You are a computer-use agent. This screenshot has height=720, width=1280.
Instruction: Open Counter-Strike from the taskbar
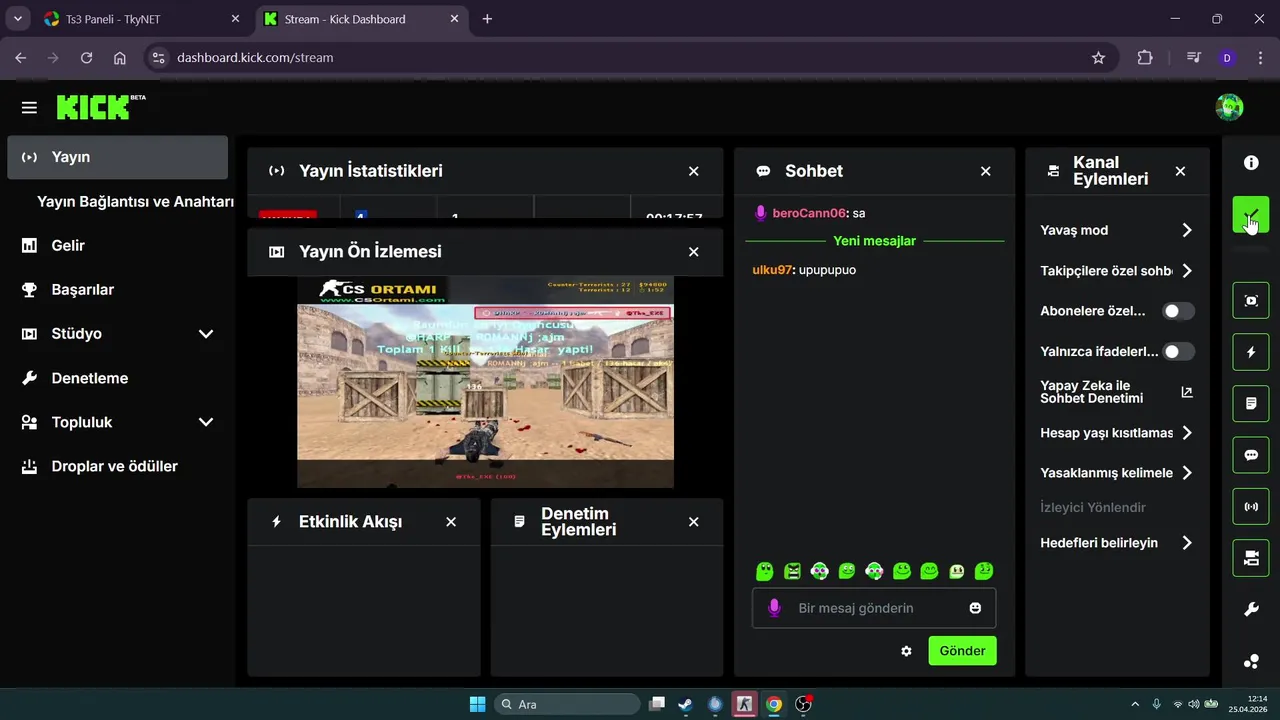743,704
